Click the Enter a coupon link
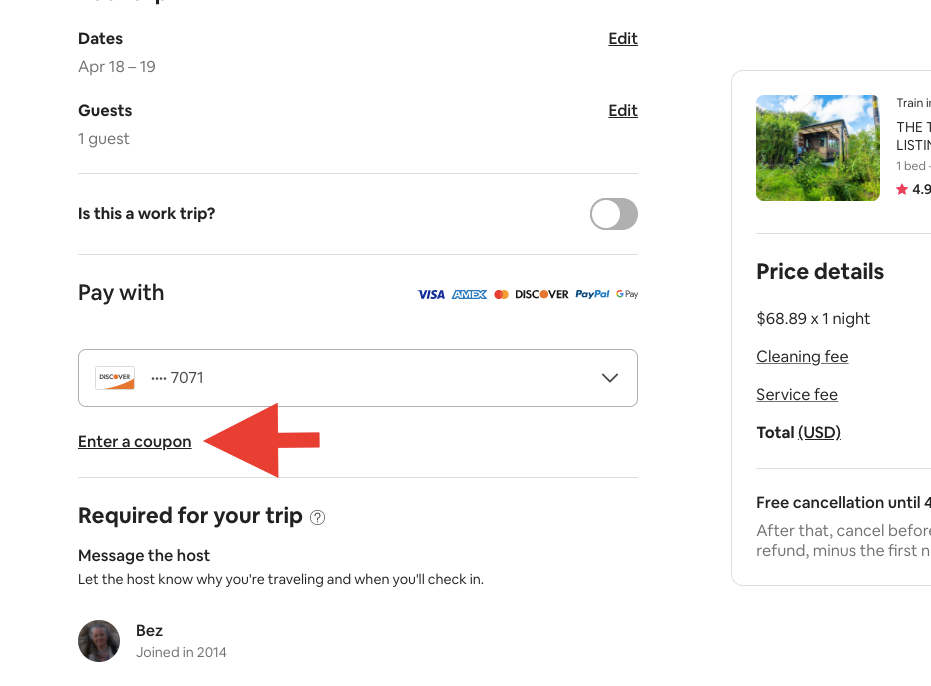This screenshot has height=686, width=931. click(135, 442)
